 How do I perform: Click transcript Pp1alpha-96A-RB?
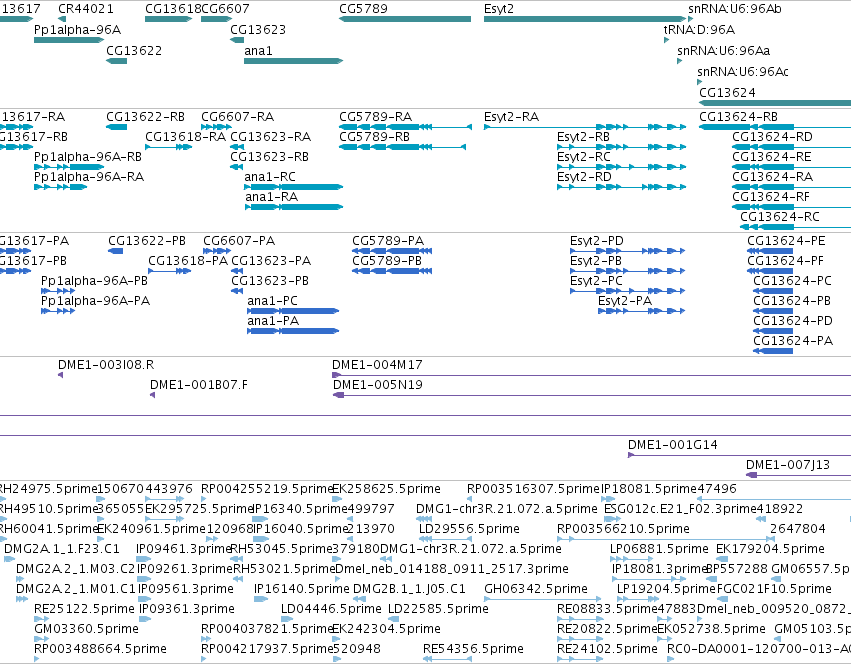[69, 167]
